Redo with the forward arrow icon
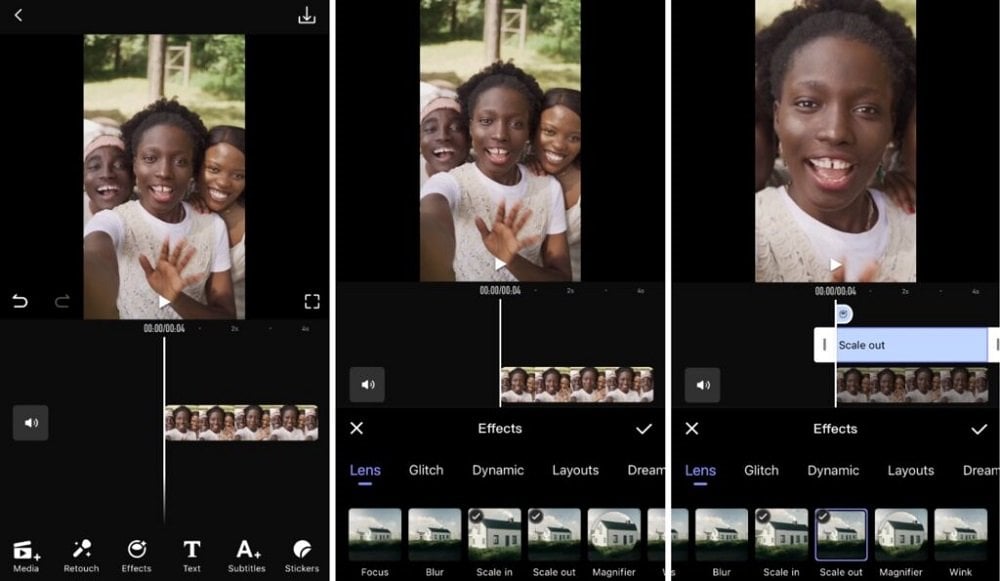 click(62, 301)
